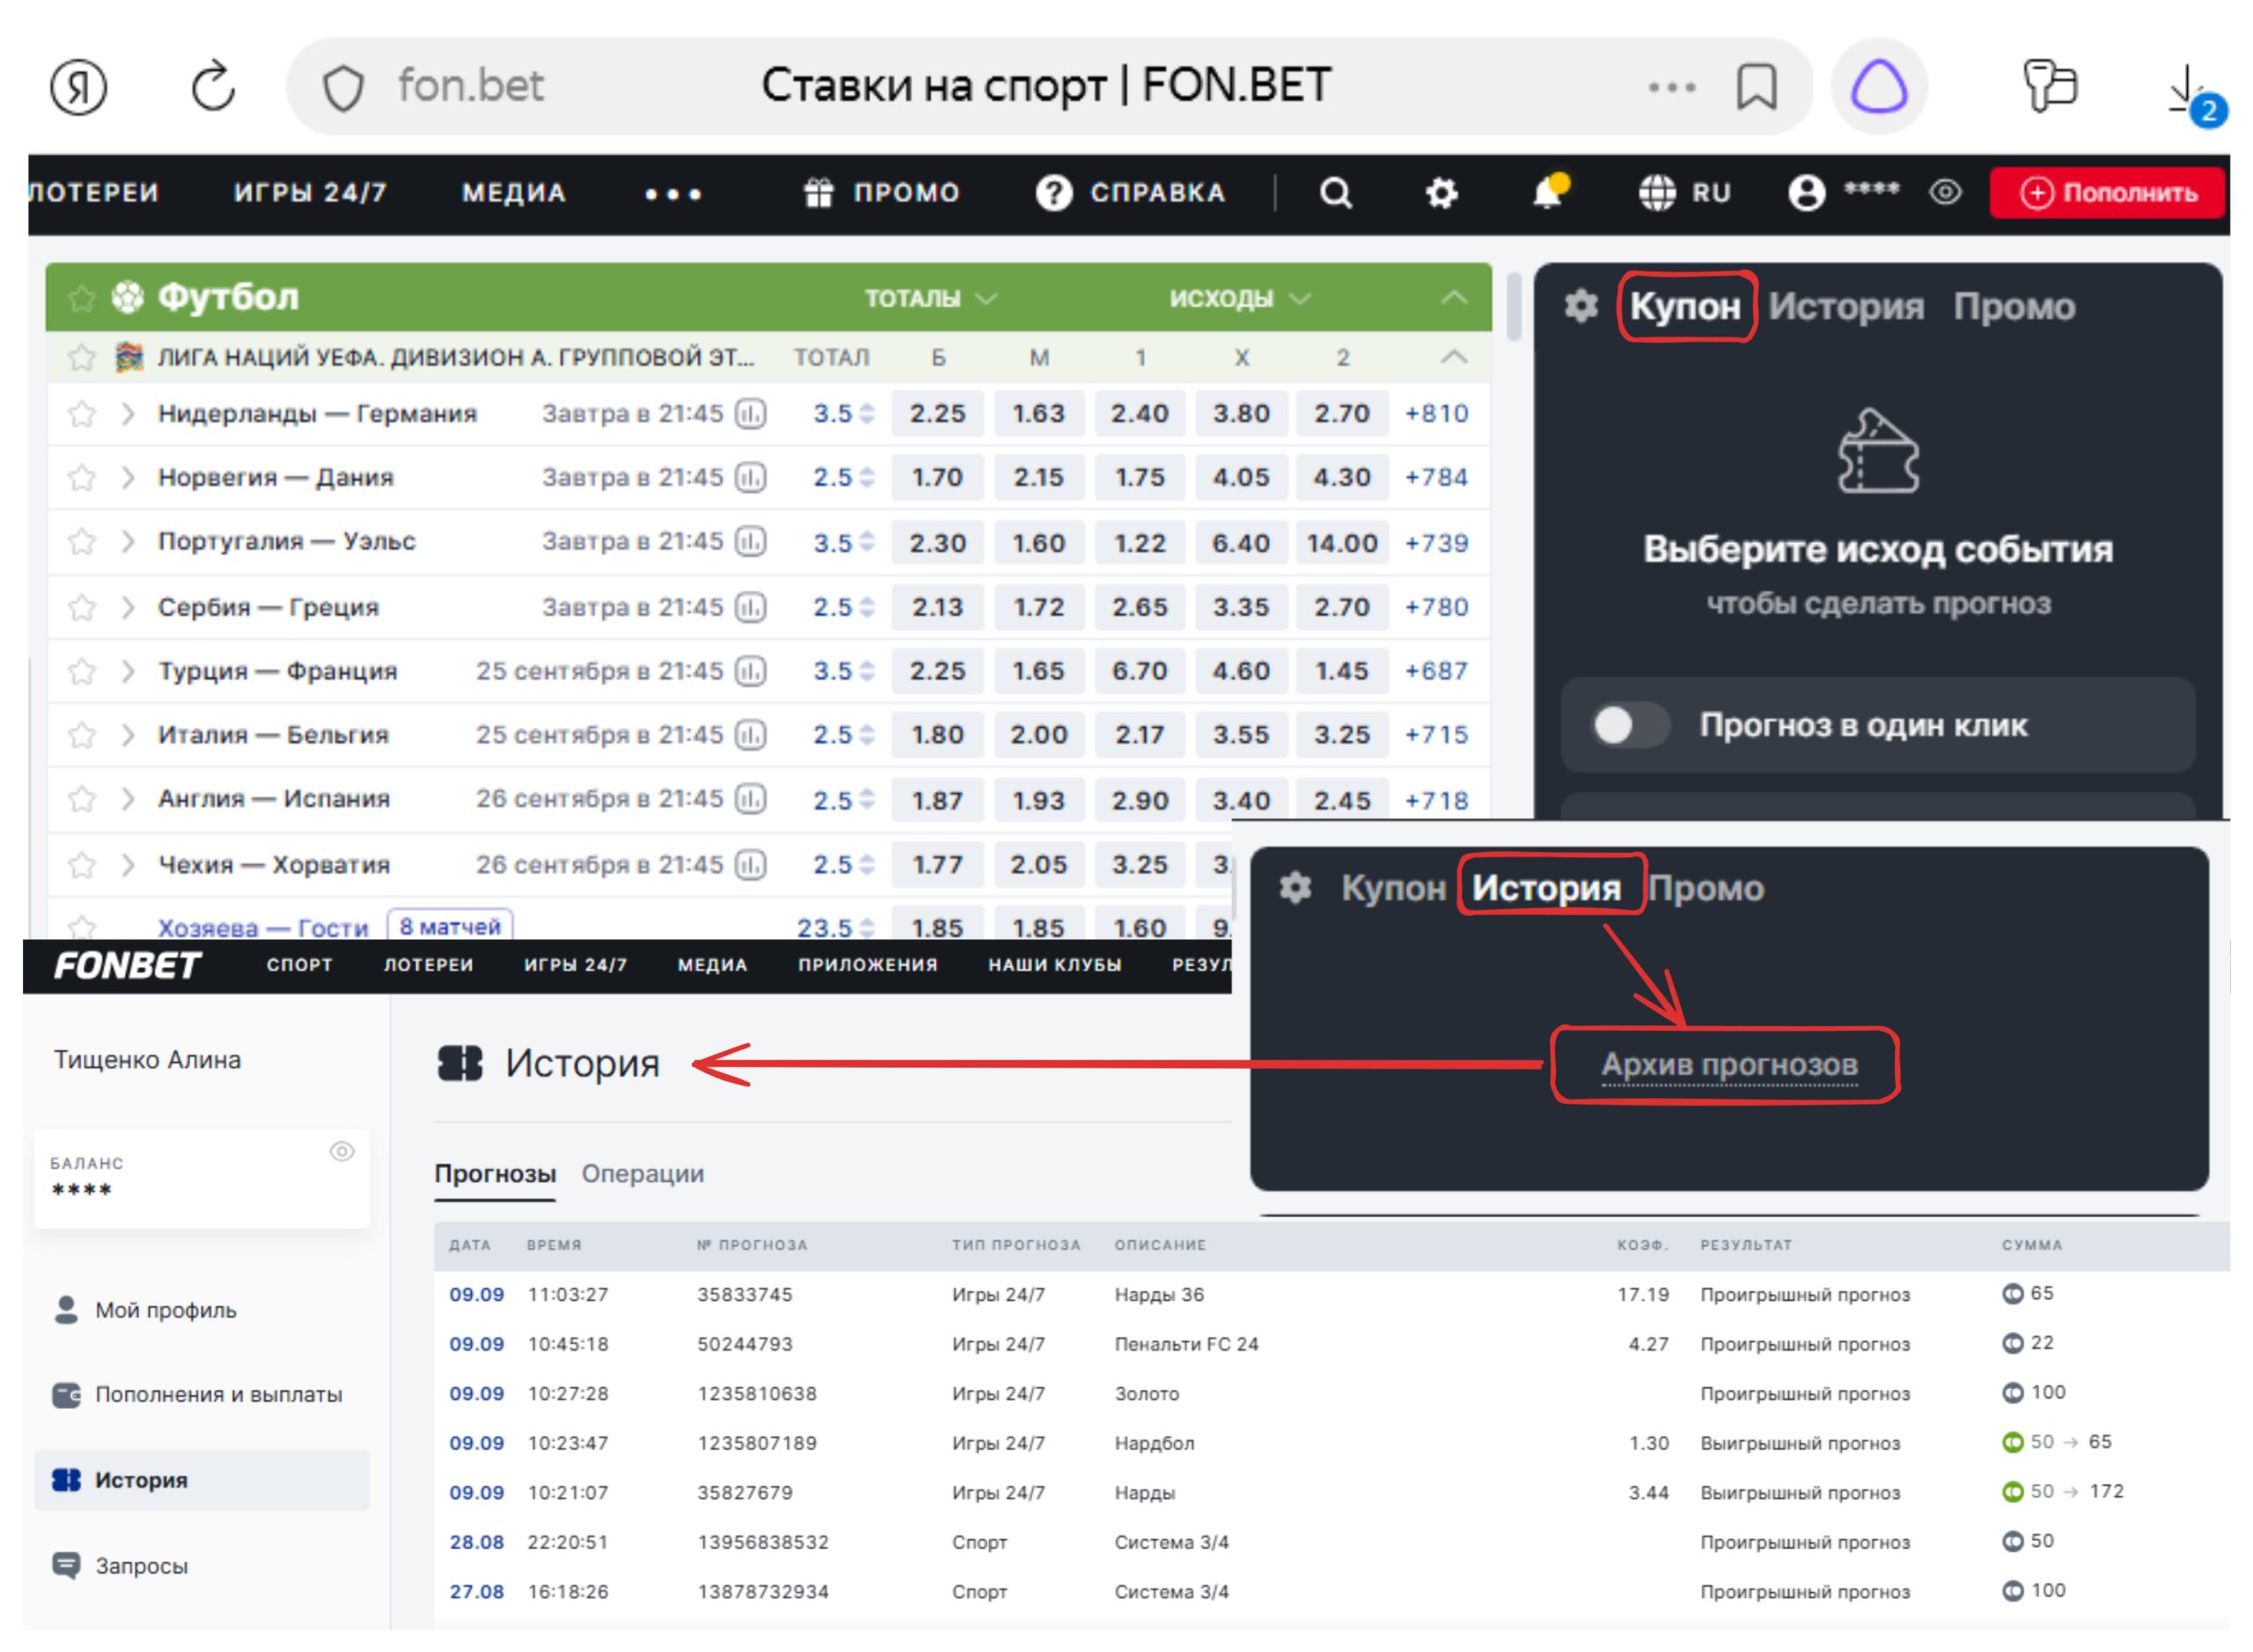Toggle balance visibility eye in header
The width and height of the screenshot is (2253, 1652).
click(1945, 192)
